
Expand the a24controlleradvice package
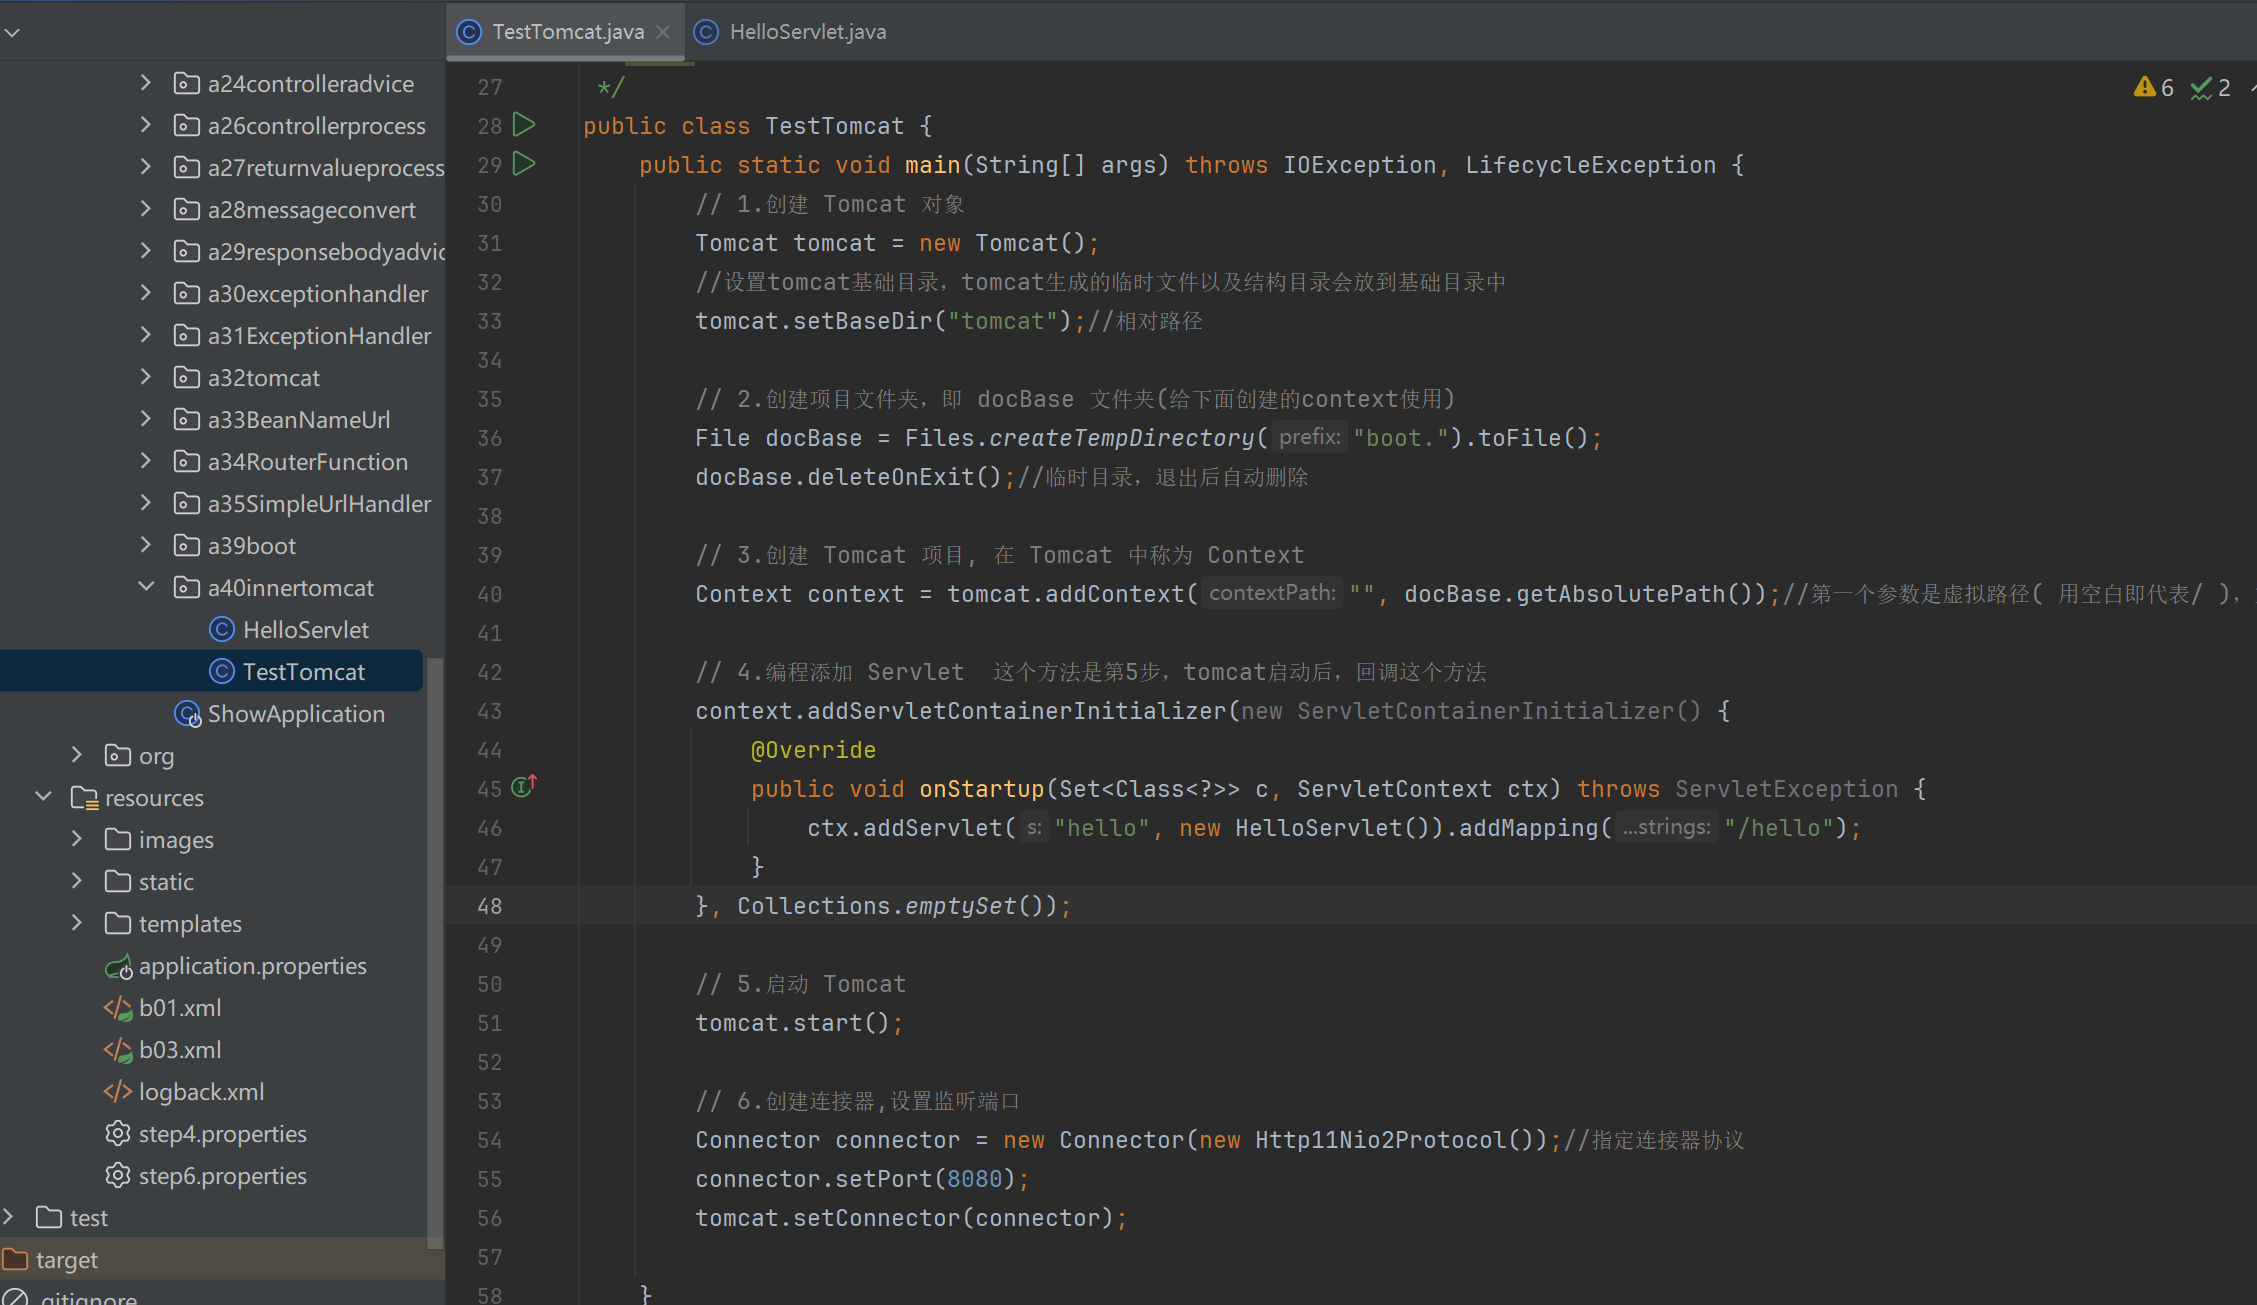[146, 83]
